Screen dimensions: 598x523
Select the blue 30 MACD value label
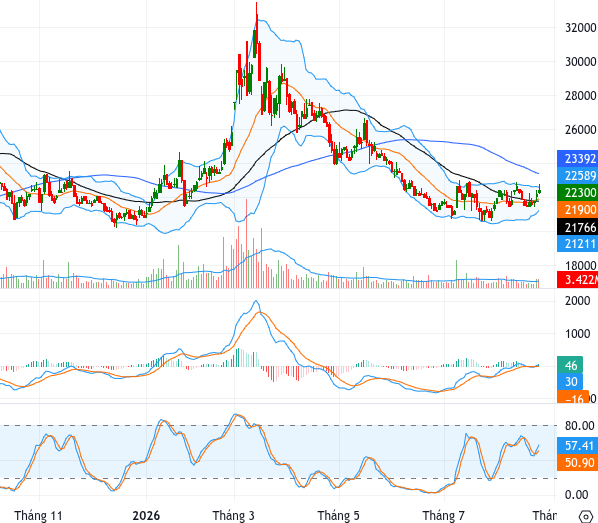point(570,381)
